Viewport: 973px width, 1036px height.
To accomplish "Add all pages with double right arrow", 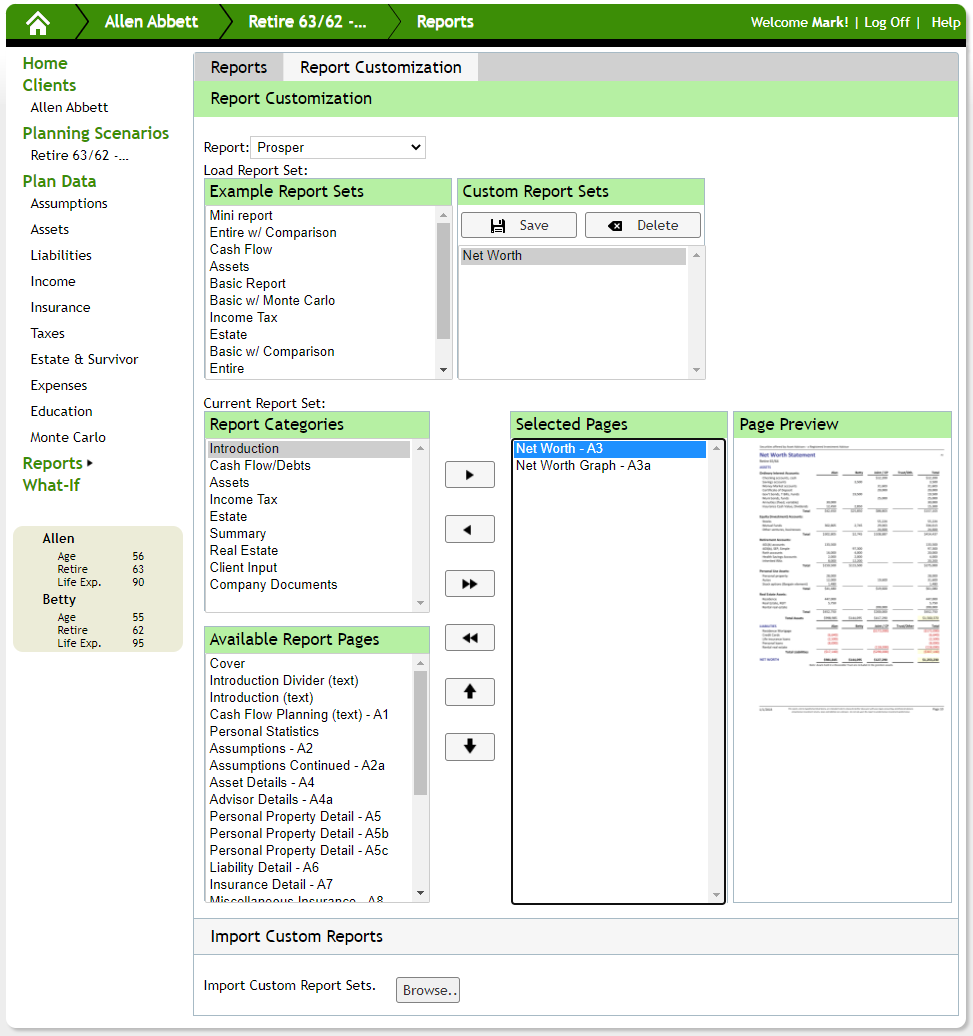I will tap(469, 584).
